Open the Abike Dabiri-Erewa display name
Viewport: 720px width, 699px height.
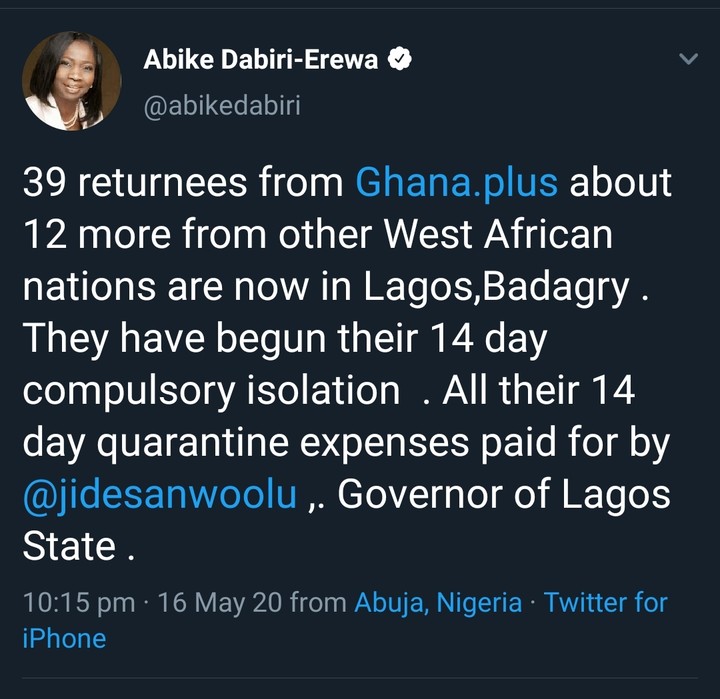260,60
